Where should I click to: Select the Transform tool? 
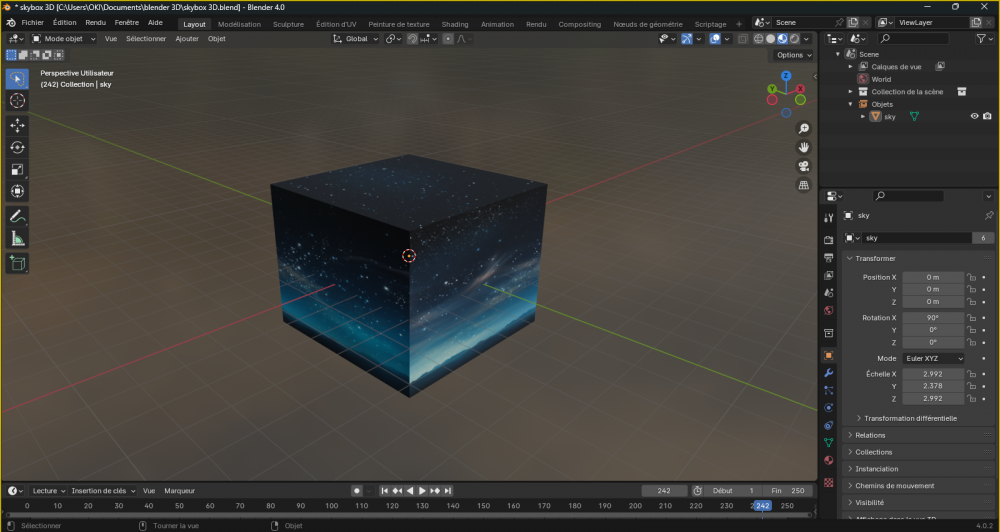pyautogui.click(x=17, y=191)
